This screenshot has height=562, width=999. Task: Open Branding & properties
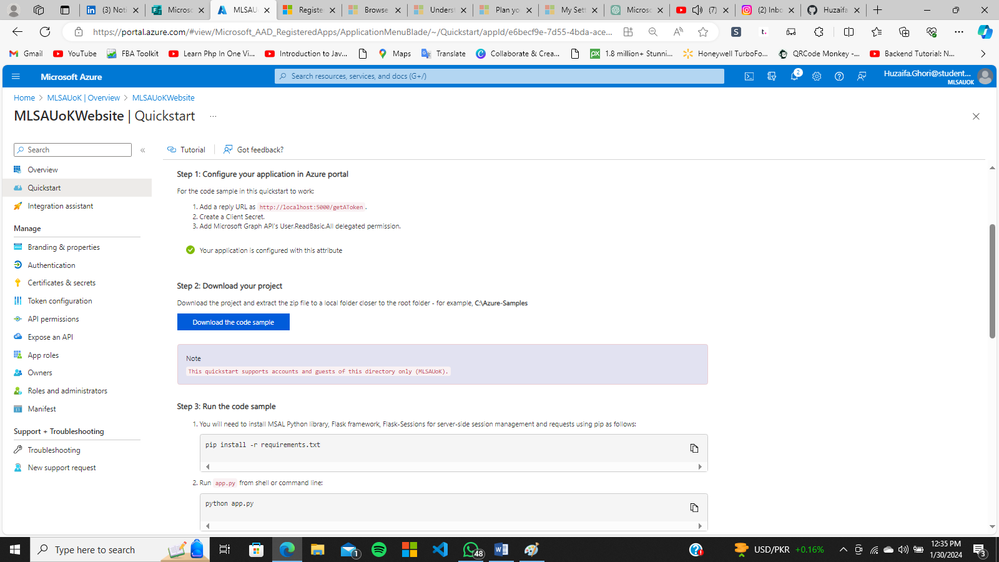[63, 247]
